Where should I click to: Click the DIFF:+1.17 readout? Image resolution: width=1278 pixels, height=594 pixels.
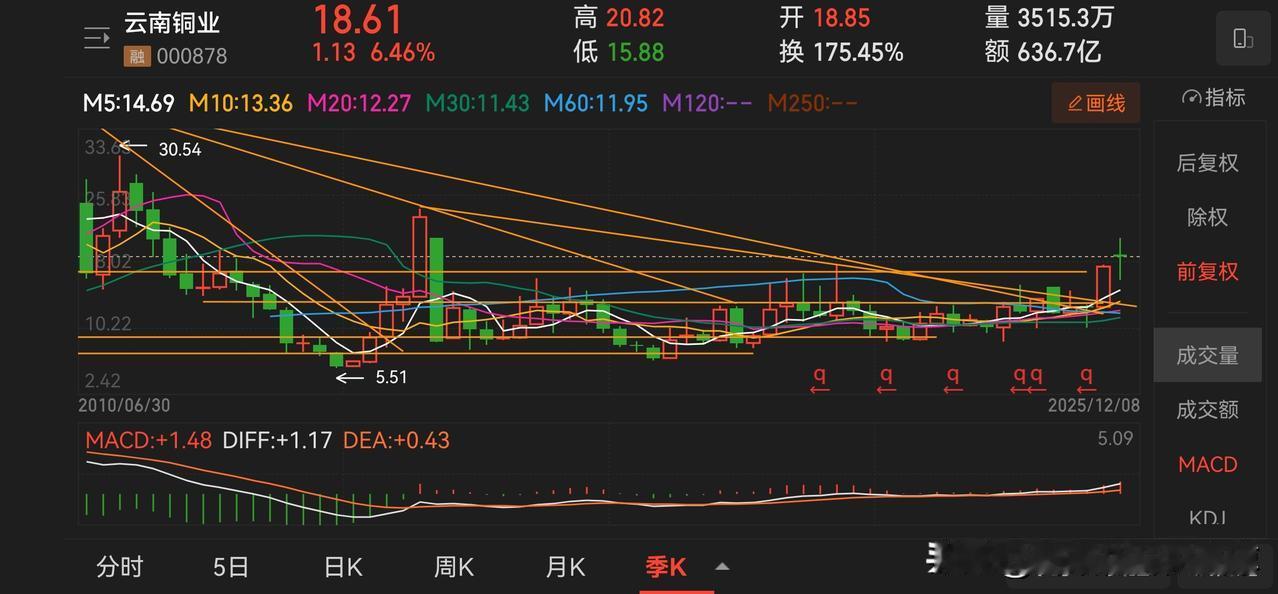pyautogui.click(x=277, y=440)
